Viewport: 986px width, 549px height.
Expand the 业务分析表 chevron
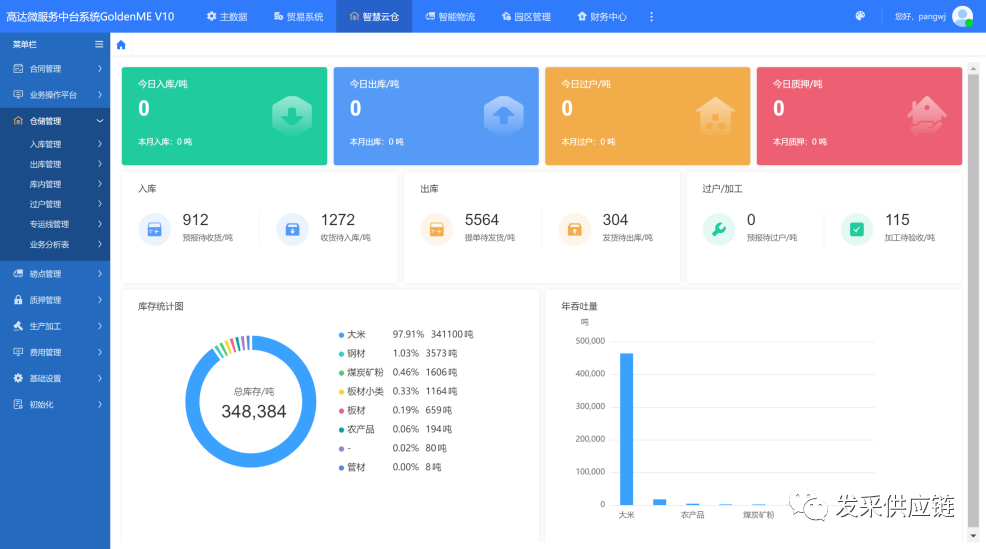point(100,244)
